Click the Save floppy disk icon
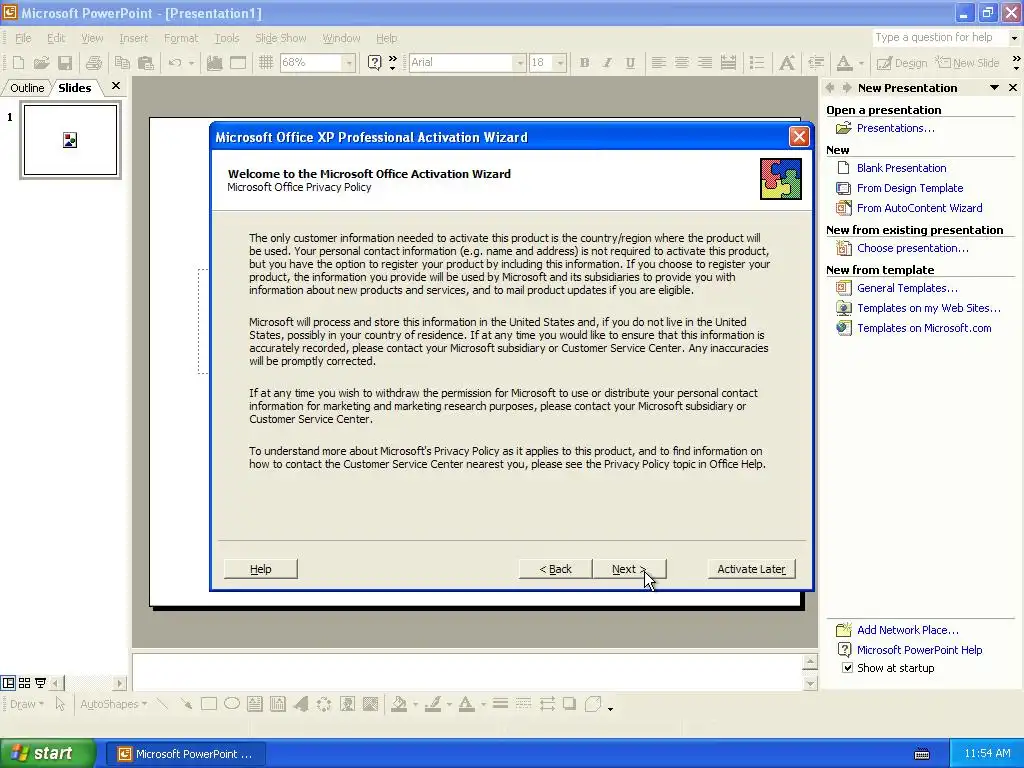This screenshot has height=768, width=1024. coord(65,63)
